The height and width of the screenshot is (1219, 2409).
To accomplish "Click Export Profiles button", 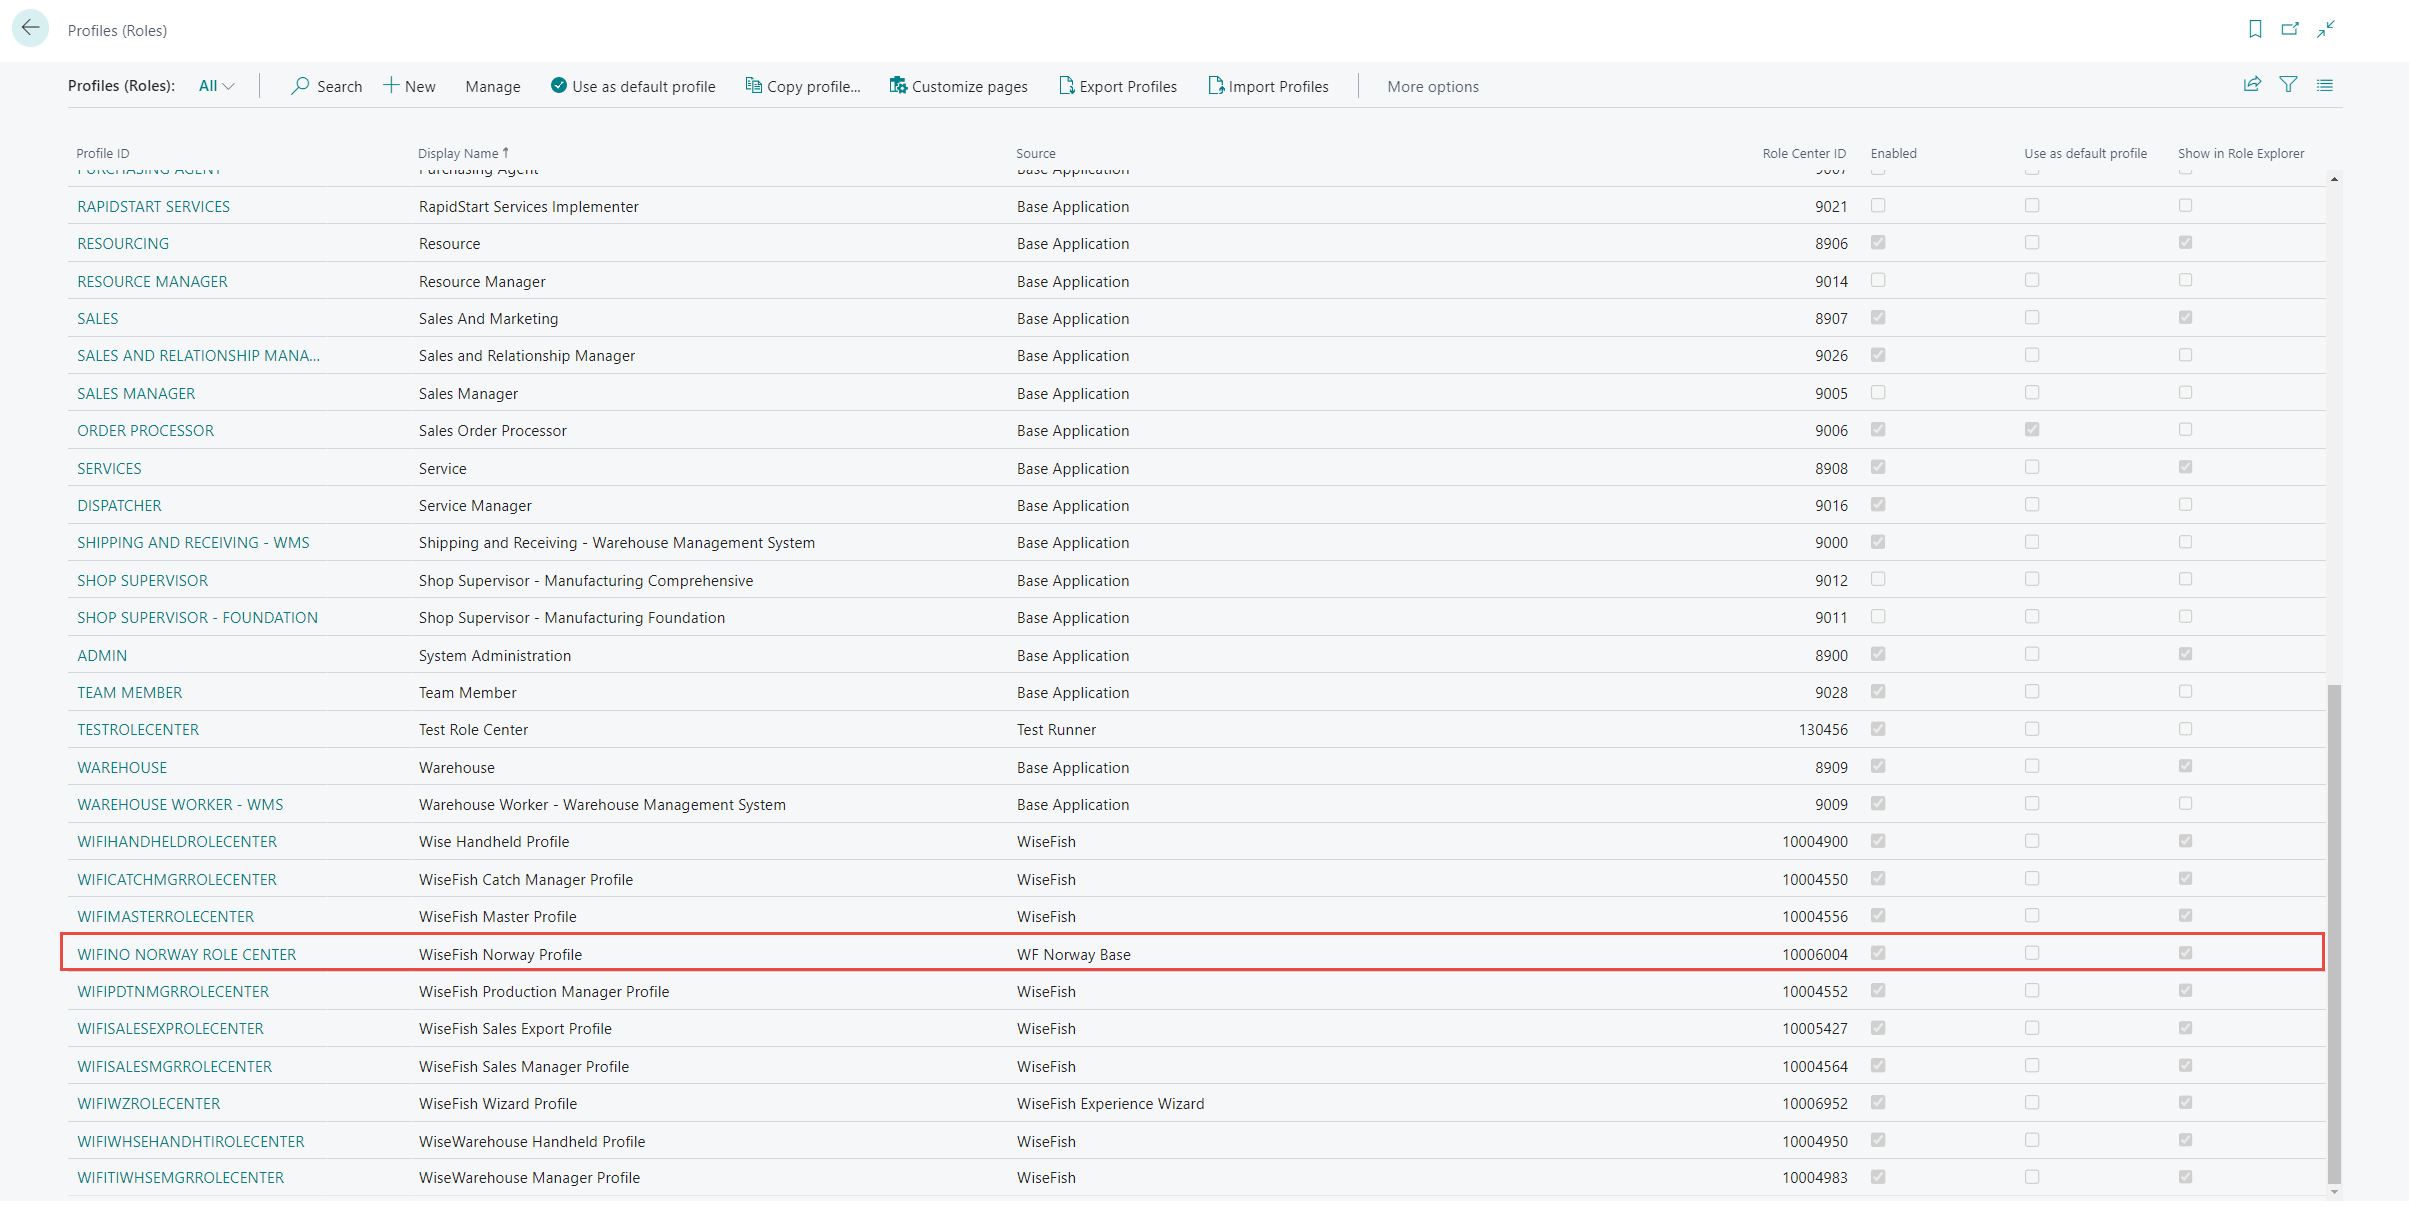I will 1118,86.
